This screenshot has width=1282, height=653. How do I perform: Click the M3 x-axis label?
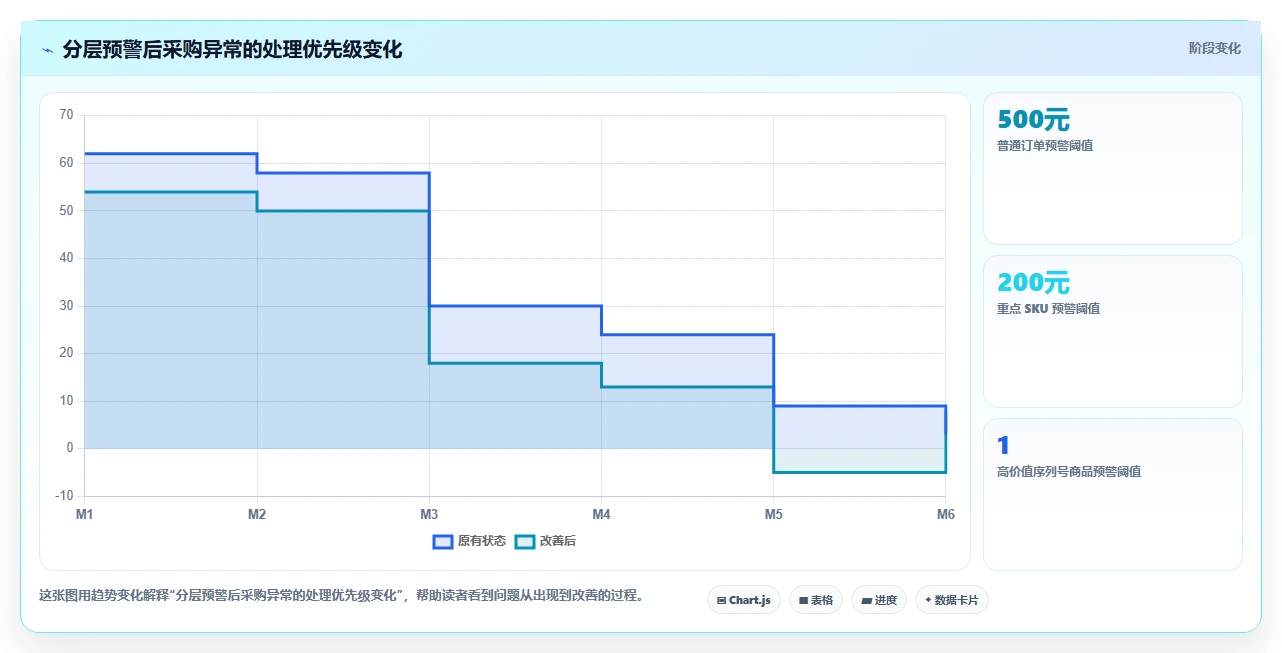pos(429,515)
